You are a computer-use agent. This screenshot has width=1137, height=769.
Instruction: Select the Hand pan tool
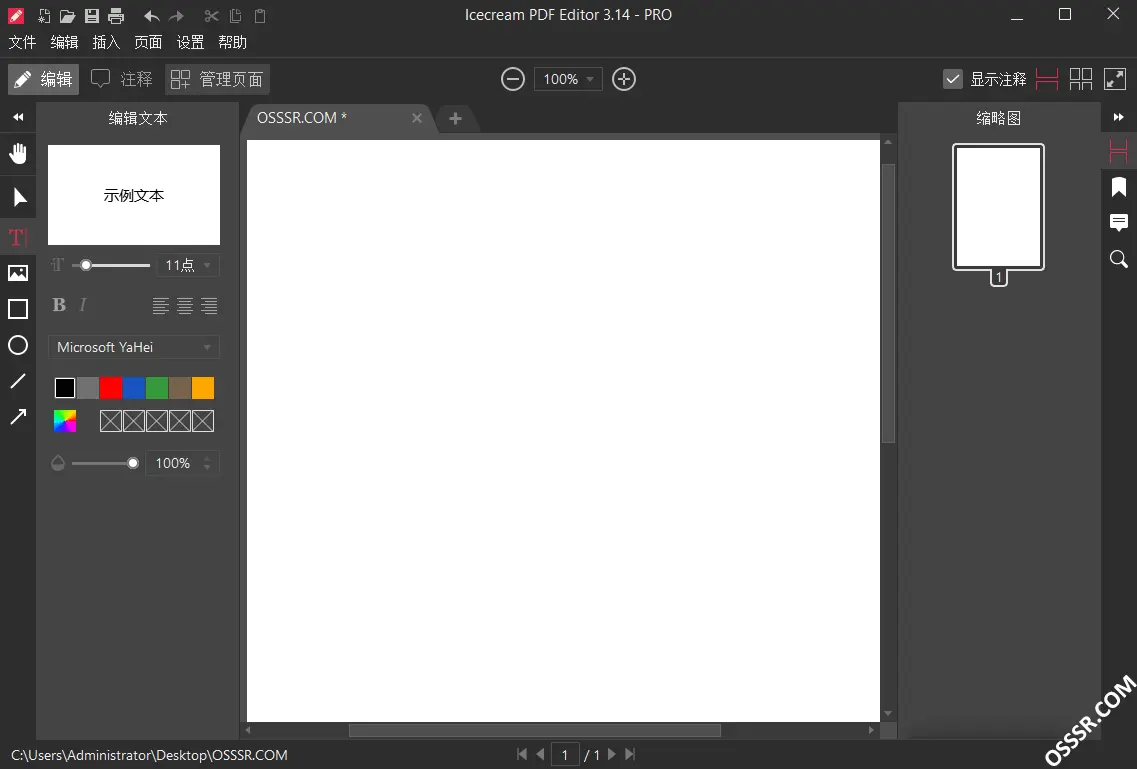(x=18, y=153)
